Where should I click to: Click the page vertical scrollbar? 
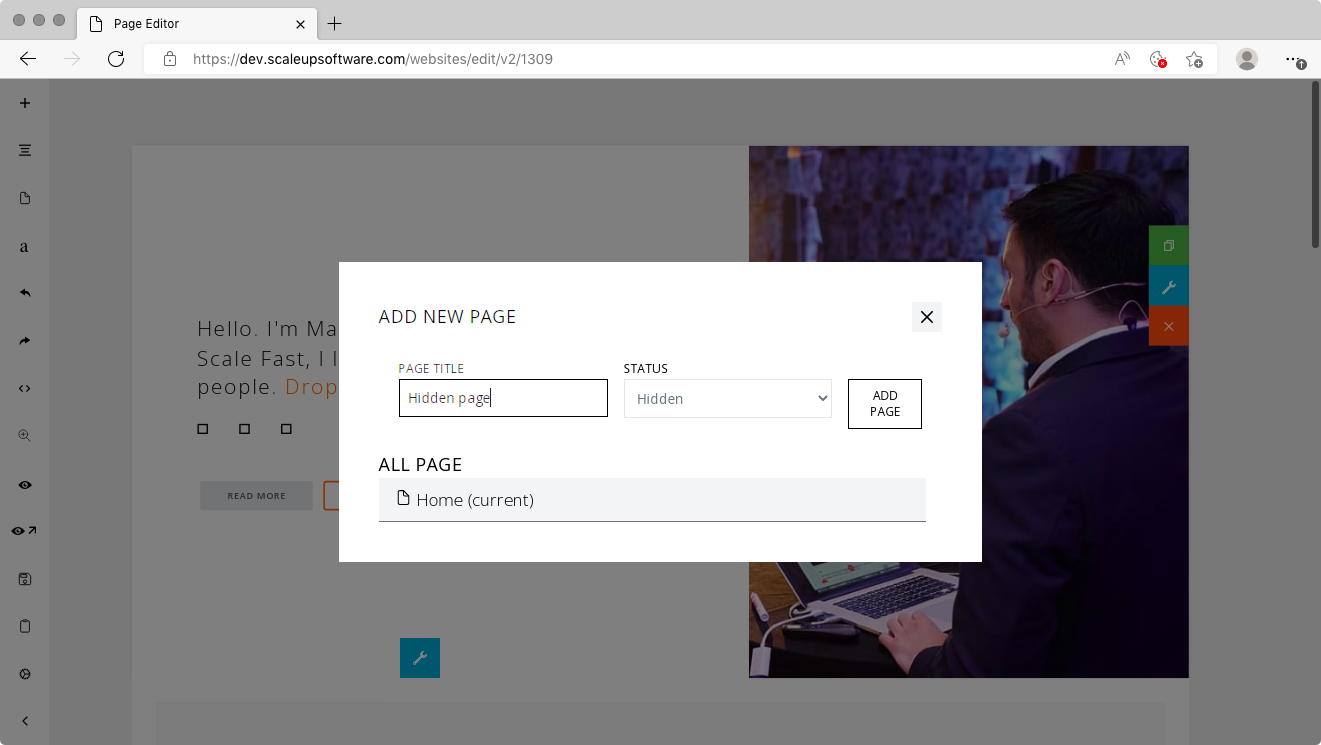tap(1315, 165)
